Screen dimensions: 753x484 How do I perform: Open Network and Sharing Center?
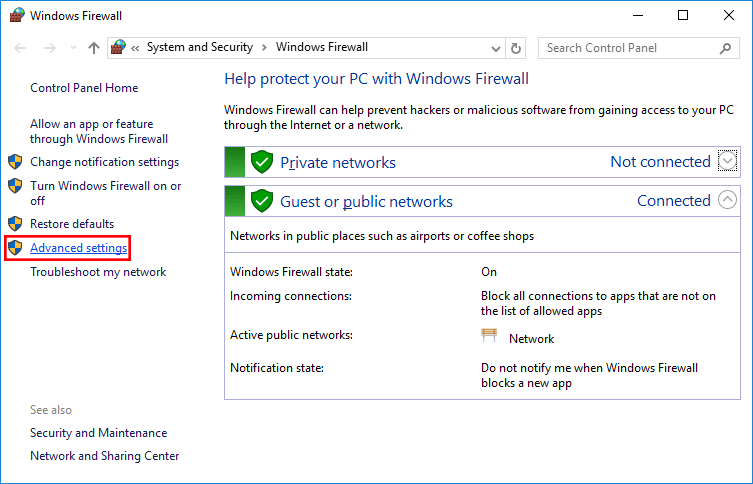[105, 456]
